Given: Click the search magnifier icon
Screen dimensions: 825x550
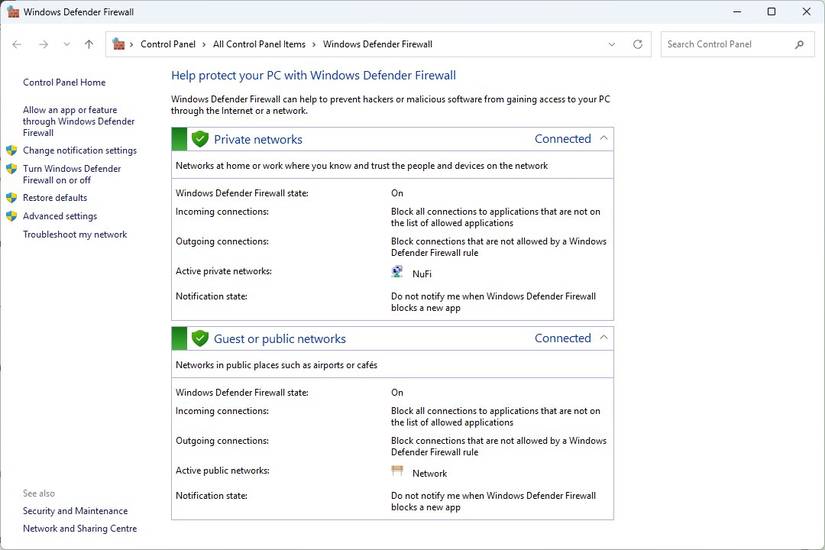Looking at the screenshot, I should [x=800, y=45].
